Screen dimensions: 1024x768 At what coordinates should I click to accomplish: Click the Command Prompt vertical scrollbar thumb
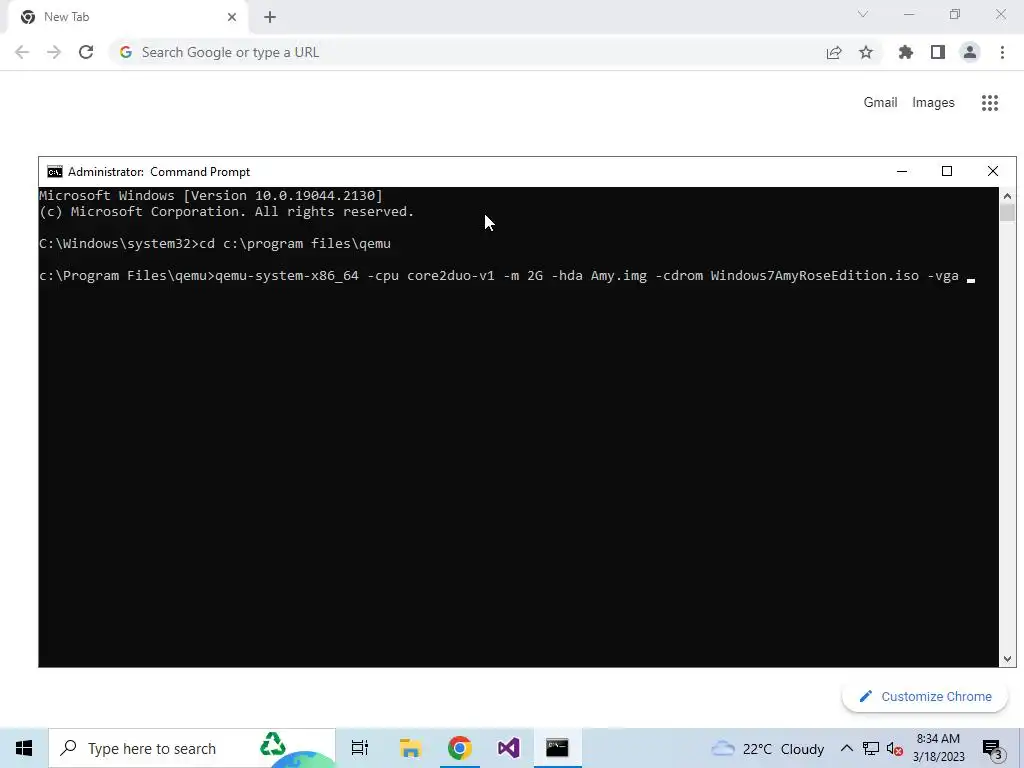coord(1007,213)
